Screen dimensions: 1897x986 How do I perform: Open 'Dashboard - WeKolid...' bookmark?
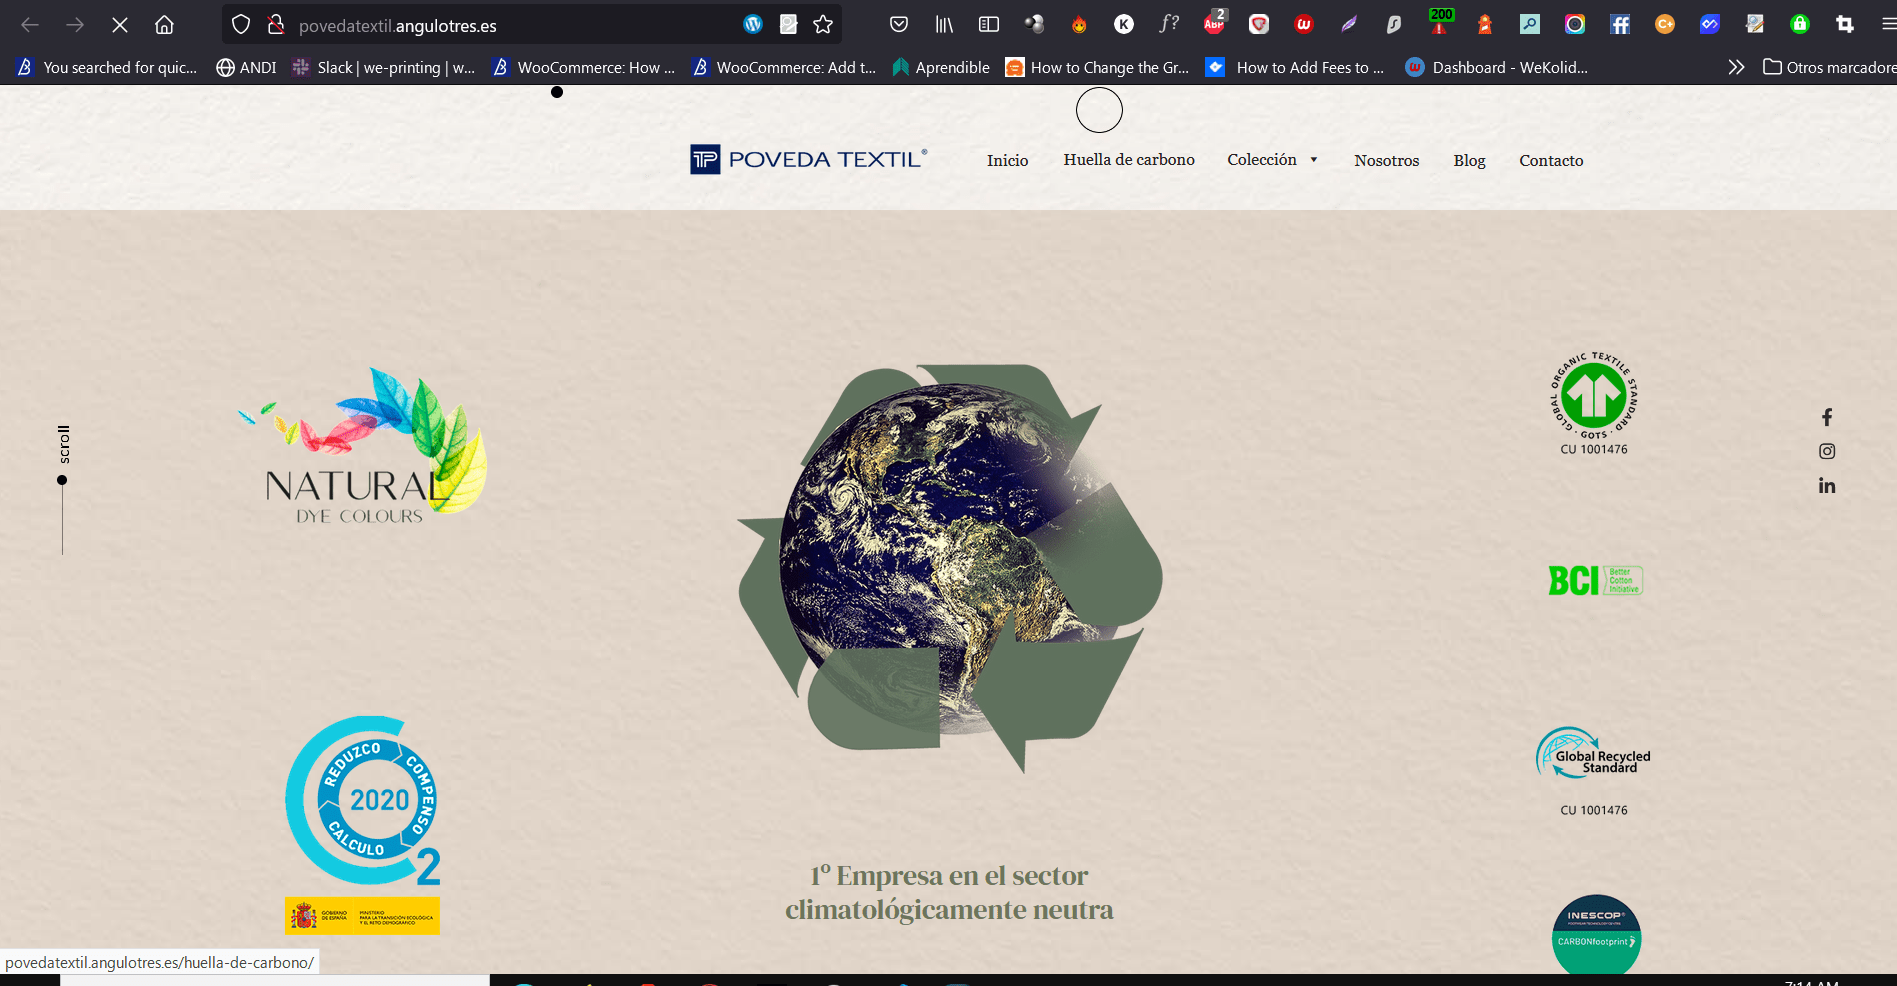click(x=1497, y=67)
